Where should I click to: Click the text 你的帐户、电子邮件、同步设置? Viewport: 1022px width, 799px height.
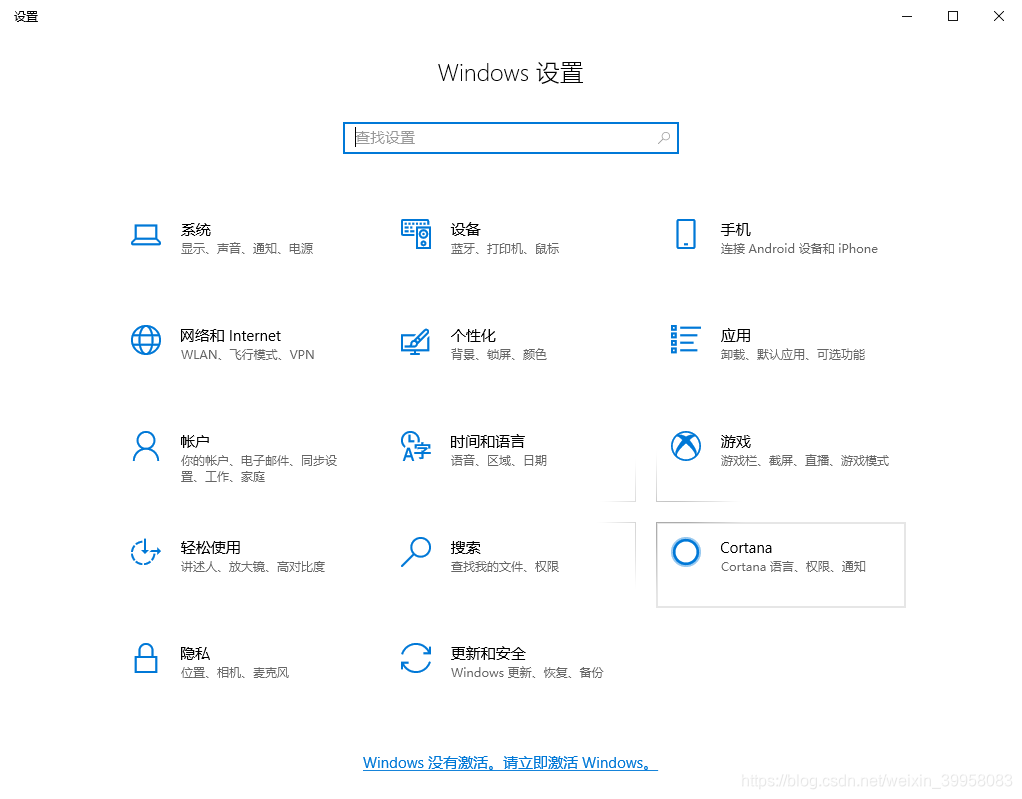pos(259,469)
